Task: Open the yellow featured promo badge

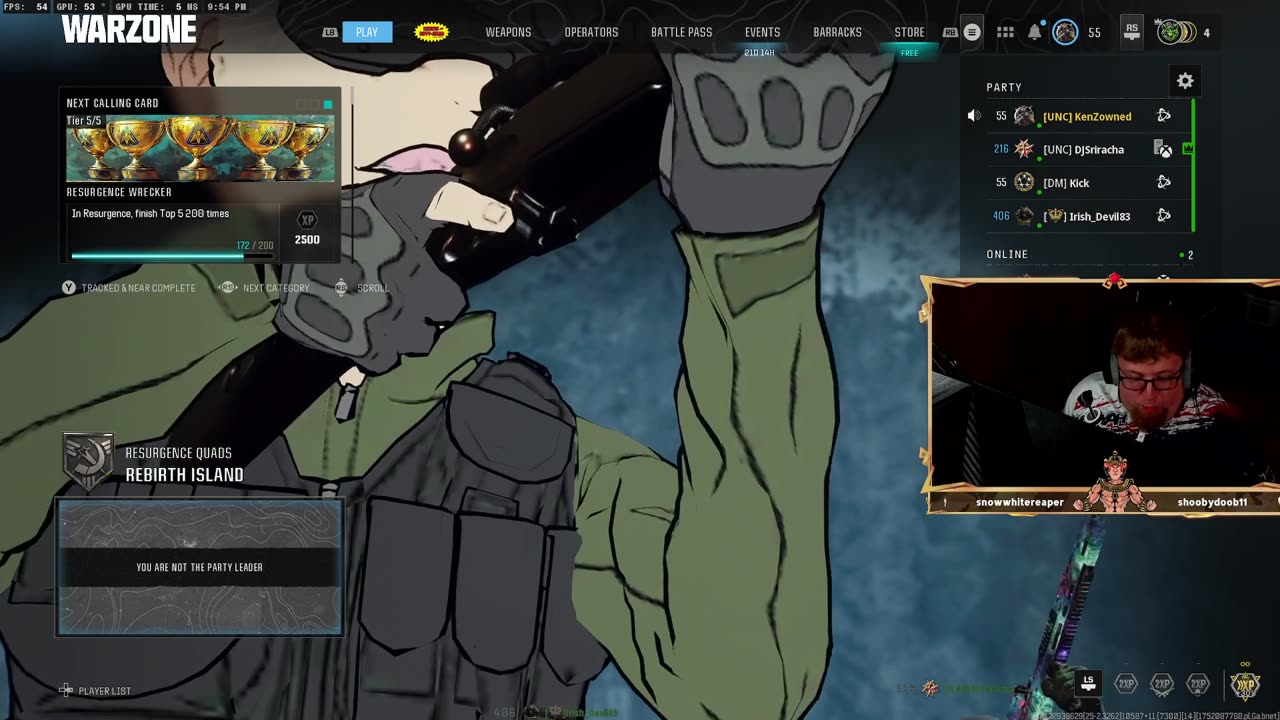Action: (431, 32)
